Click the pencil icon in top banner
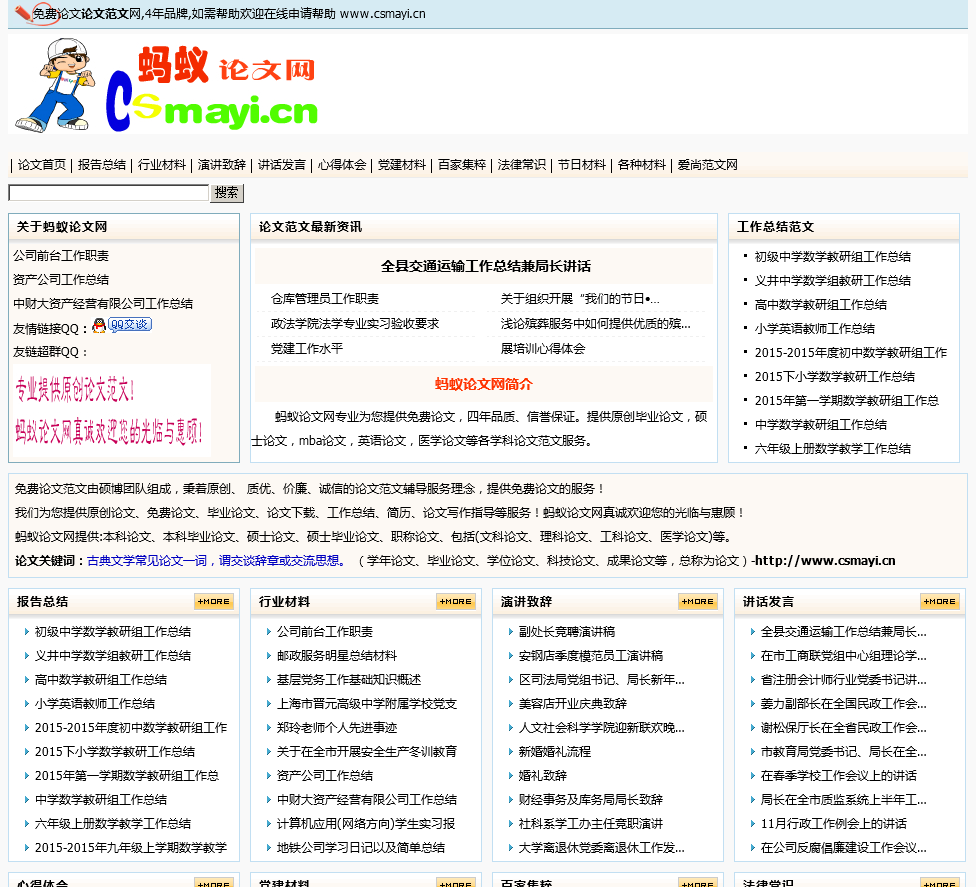The height and width of the screenshot is (887, 976). (x=22, y=13)
